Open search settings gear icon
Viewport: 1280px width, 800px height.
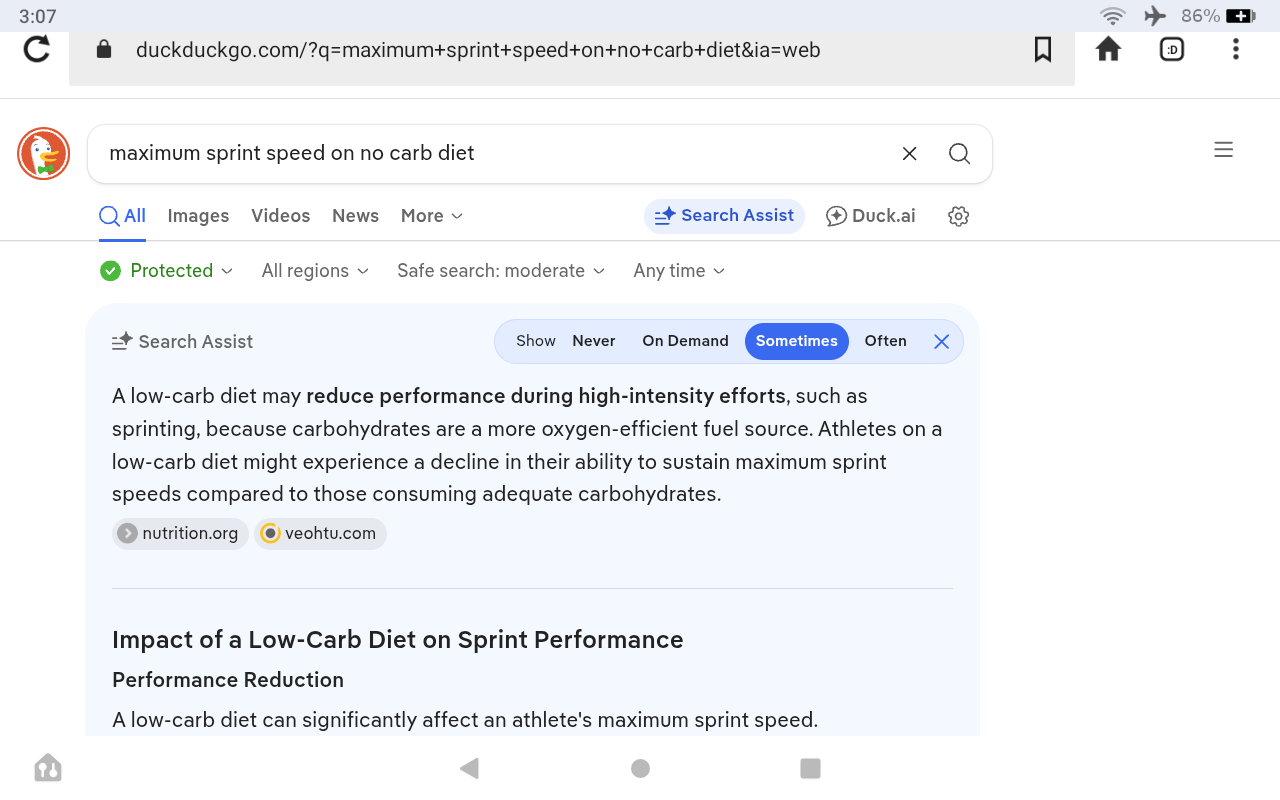click(958, 216)
